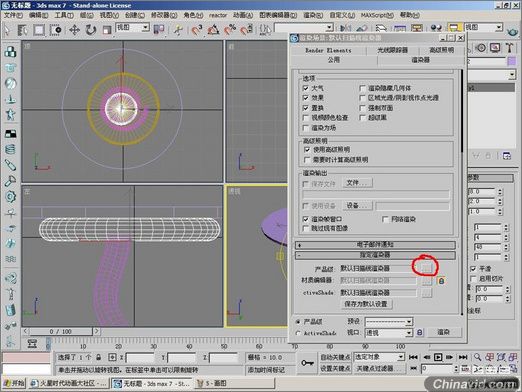Image resolution: width=522 pixels, height=392 pixels.
Task: Open the 编辑 Edit menu
Action: (x=38, y=15)
